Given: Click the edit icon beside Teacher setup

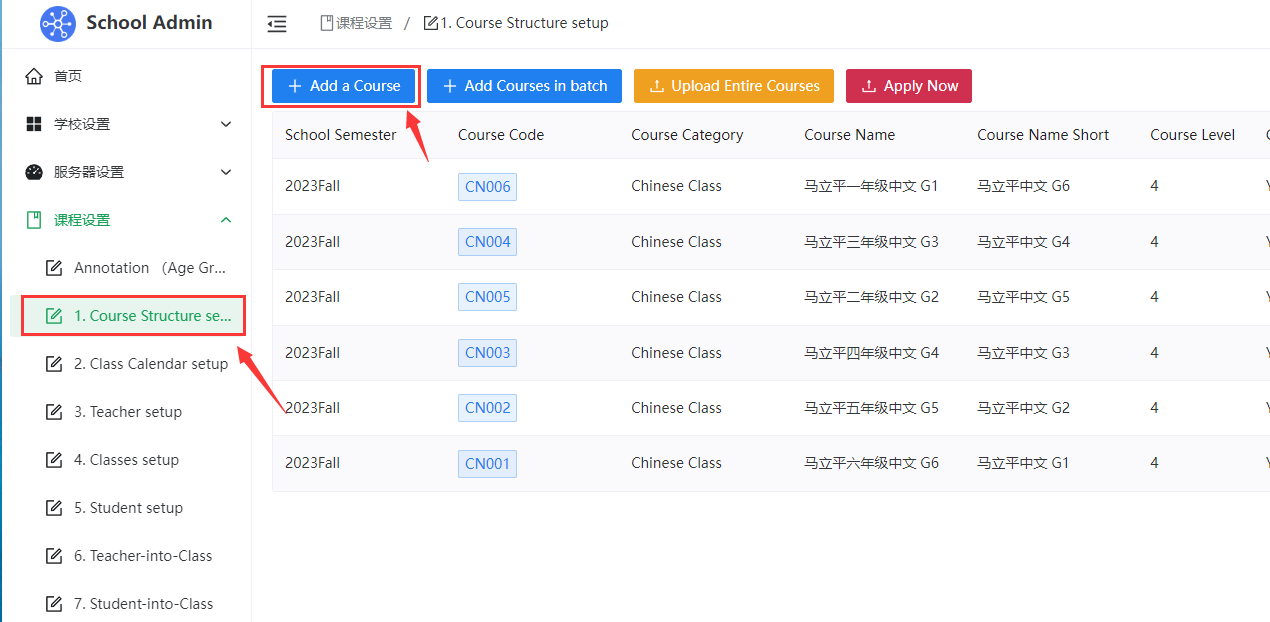Looking at the screenshot, I should (54, 412).
